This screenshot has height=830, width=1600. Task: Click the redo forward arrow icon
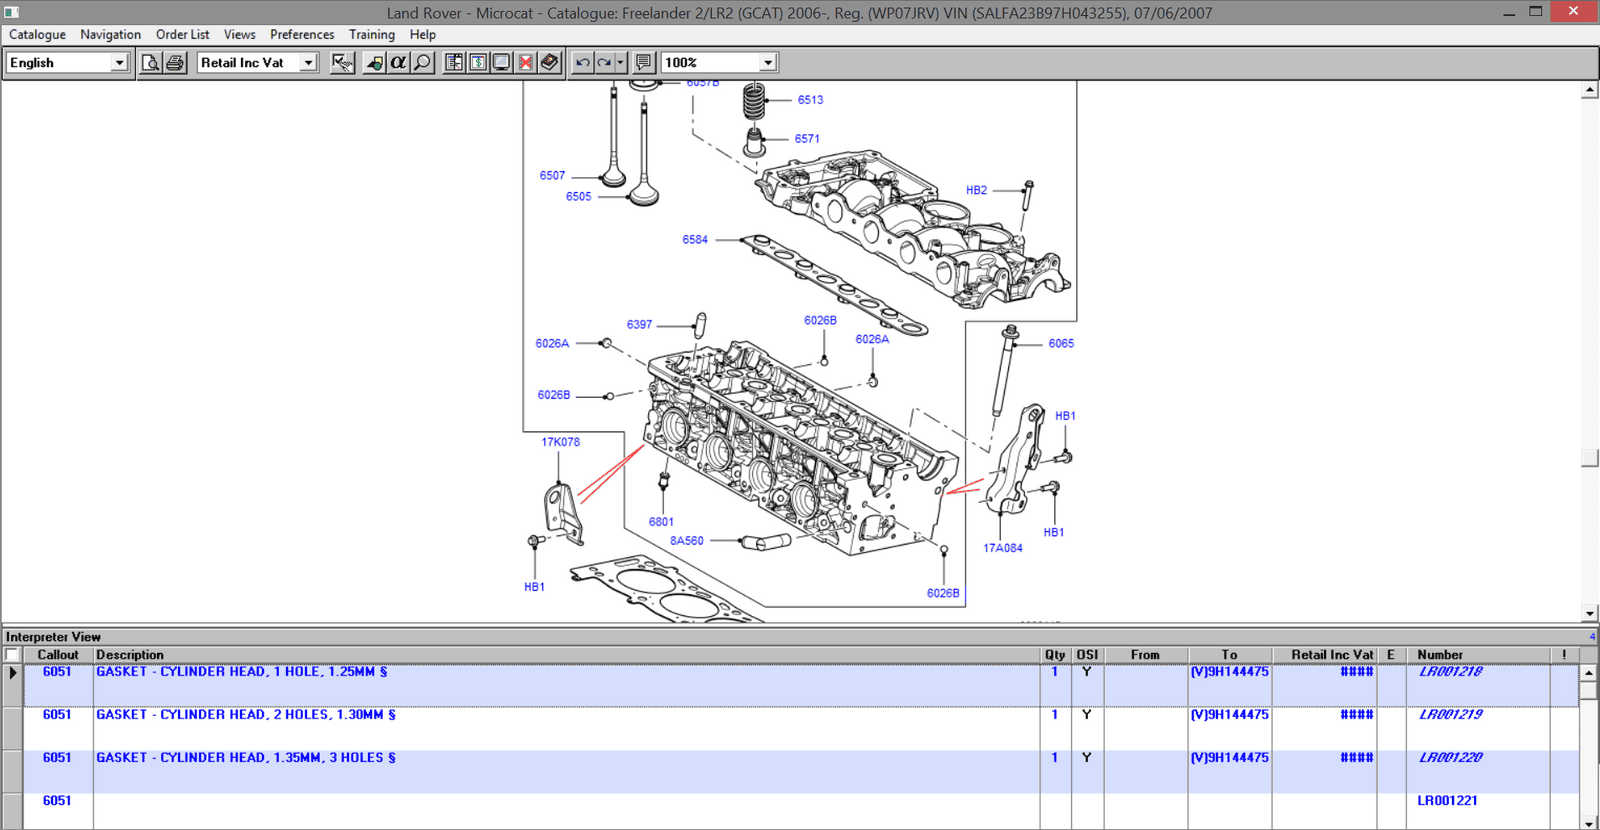[x=604, y=63]
